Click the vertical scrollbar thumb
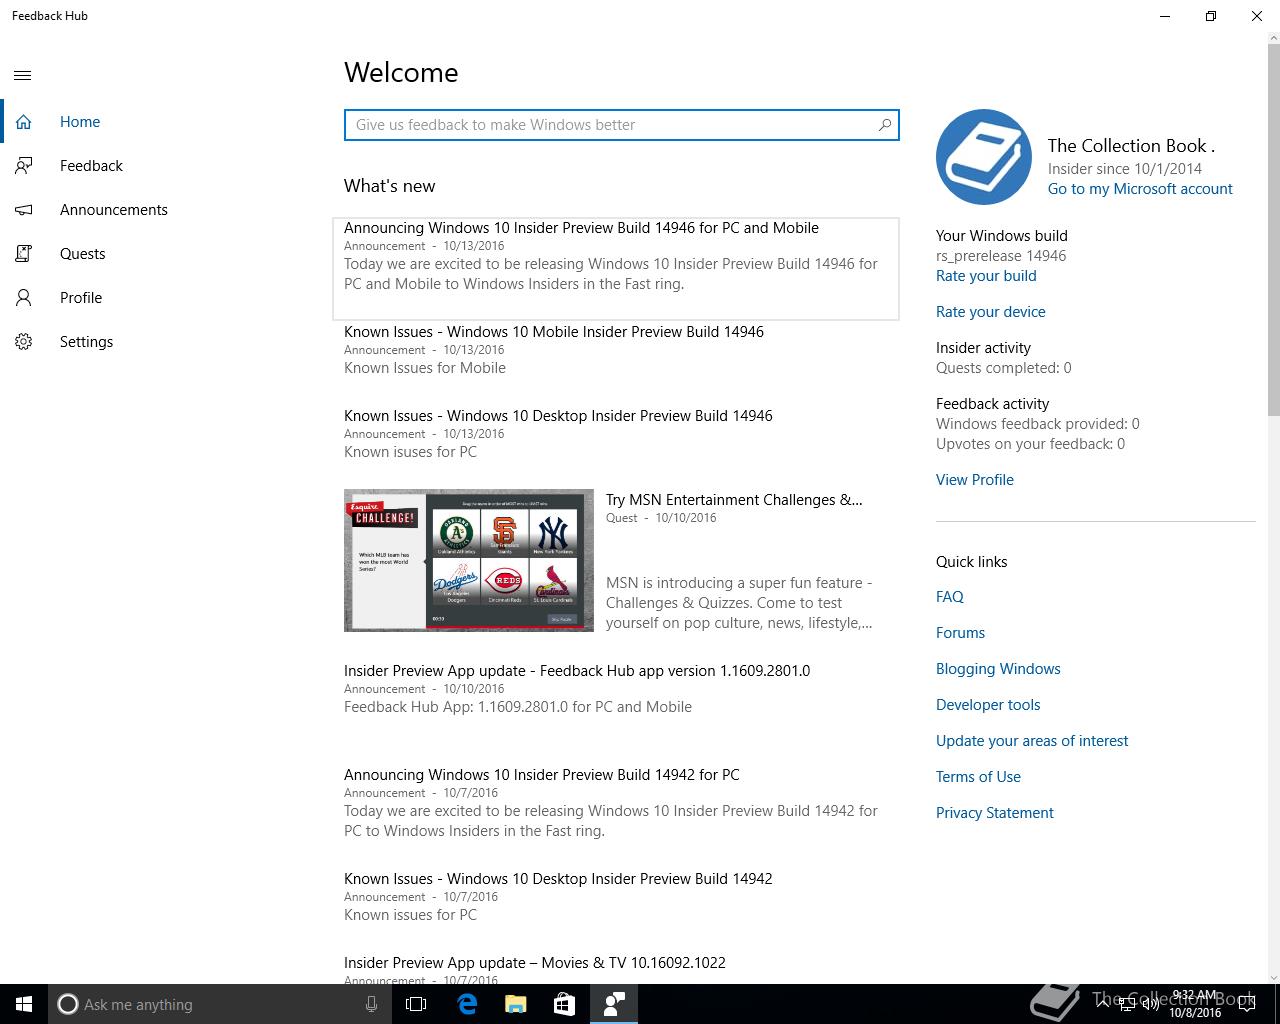 1274,228
